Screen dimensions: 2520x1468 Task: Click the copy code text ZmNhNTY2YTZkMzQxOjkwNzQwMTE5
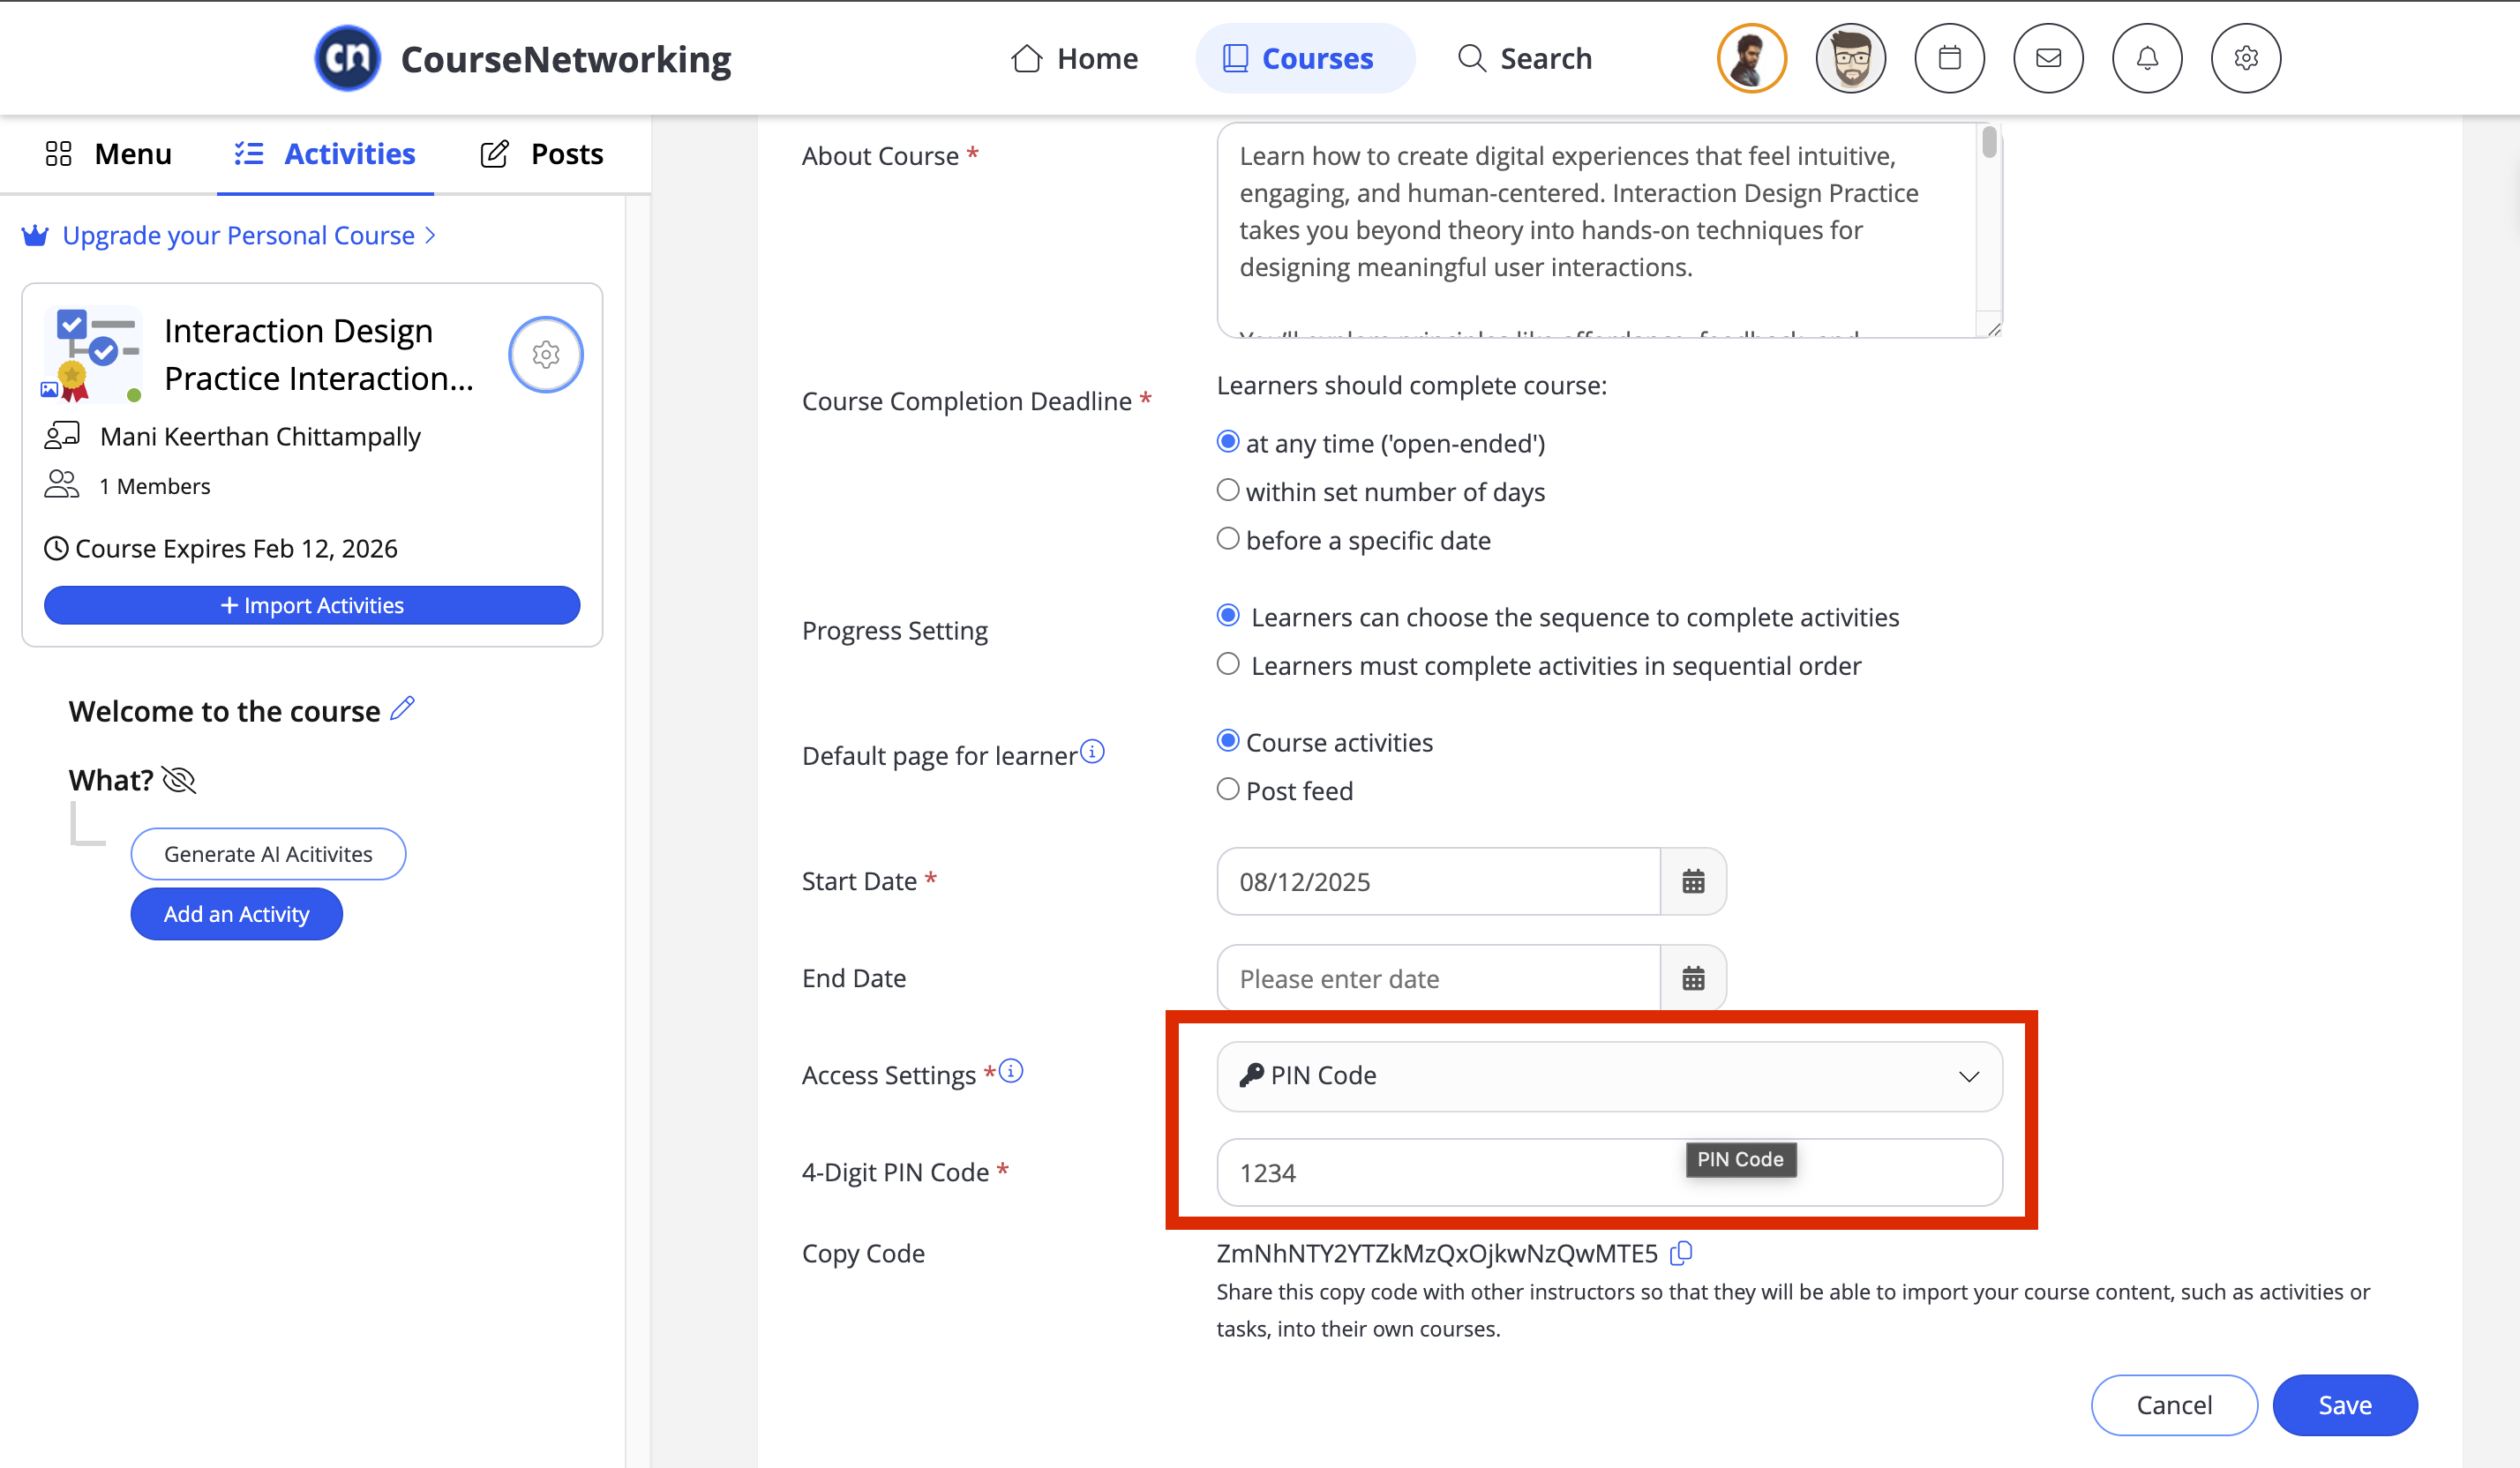point(1437,1253)
